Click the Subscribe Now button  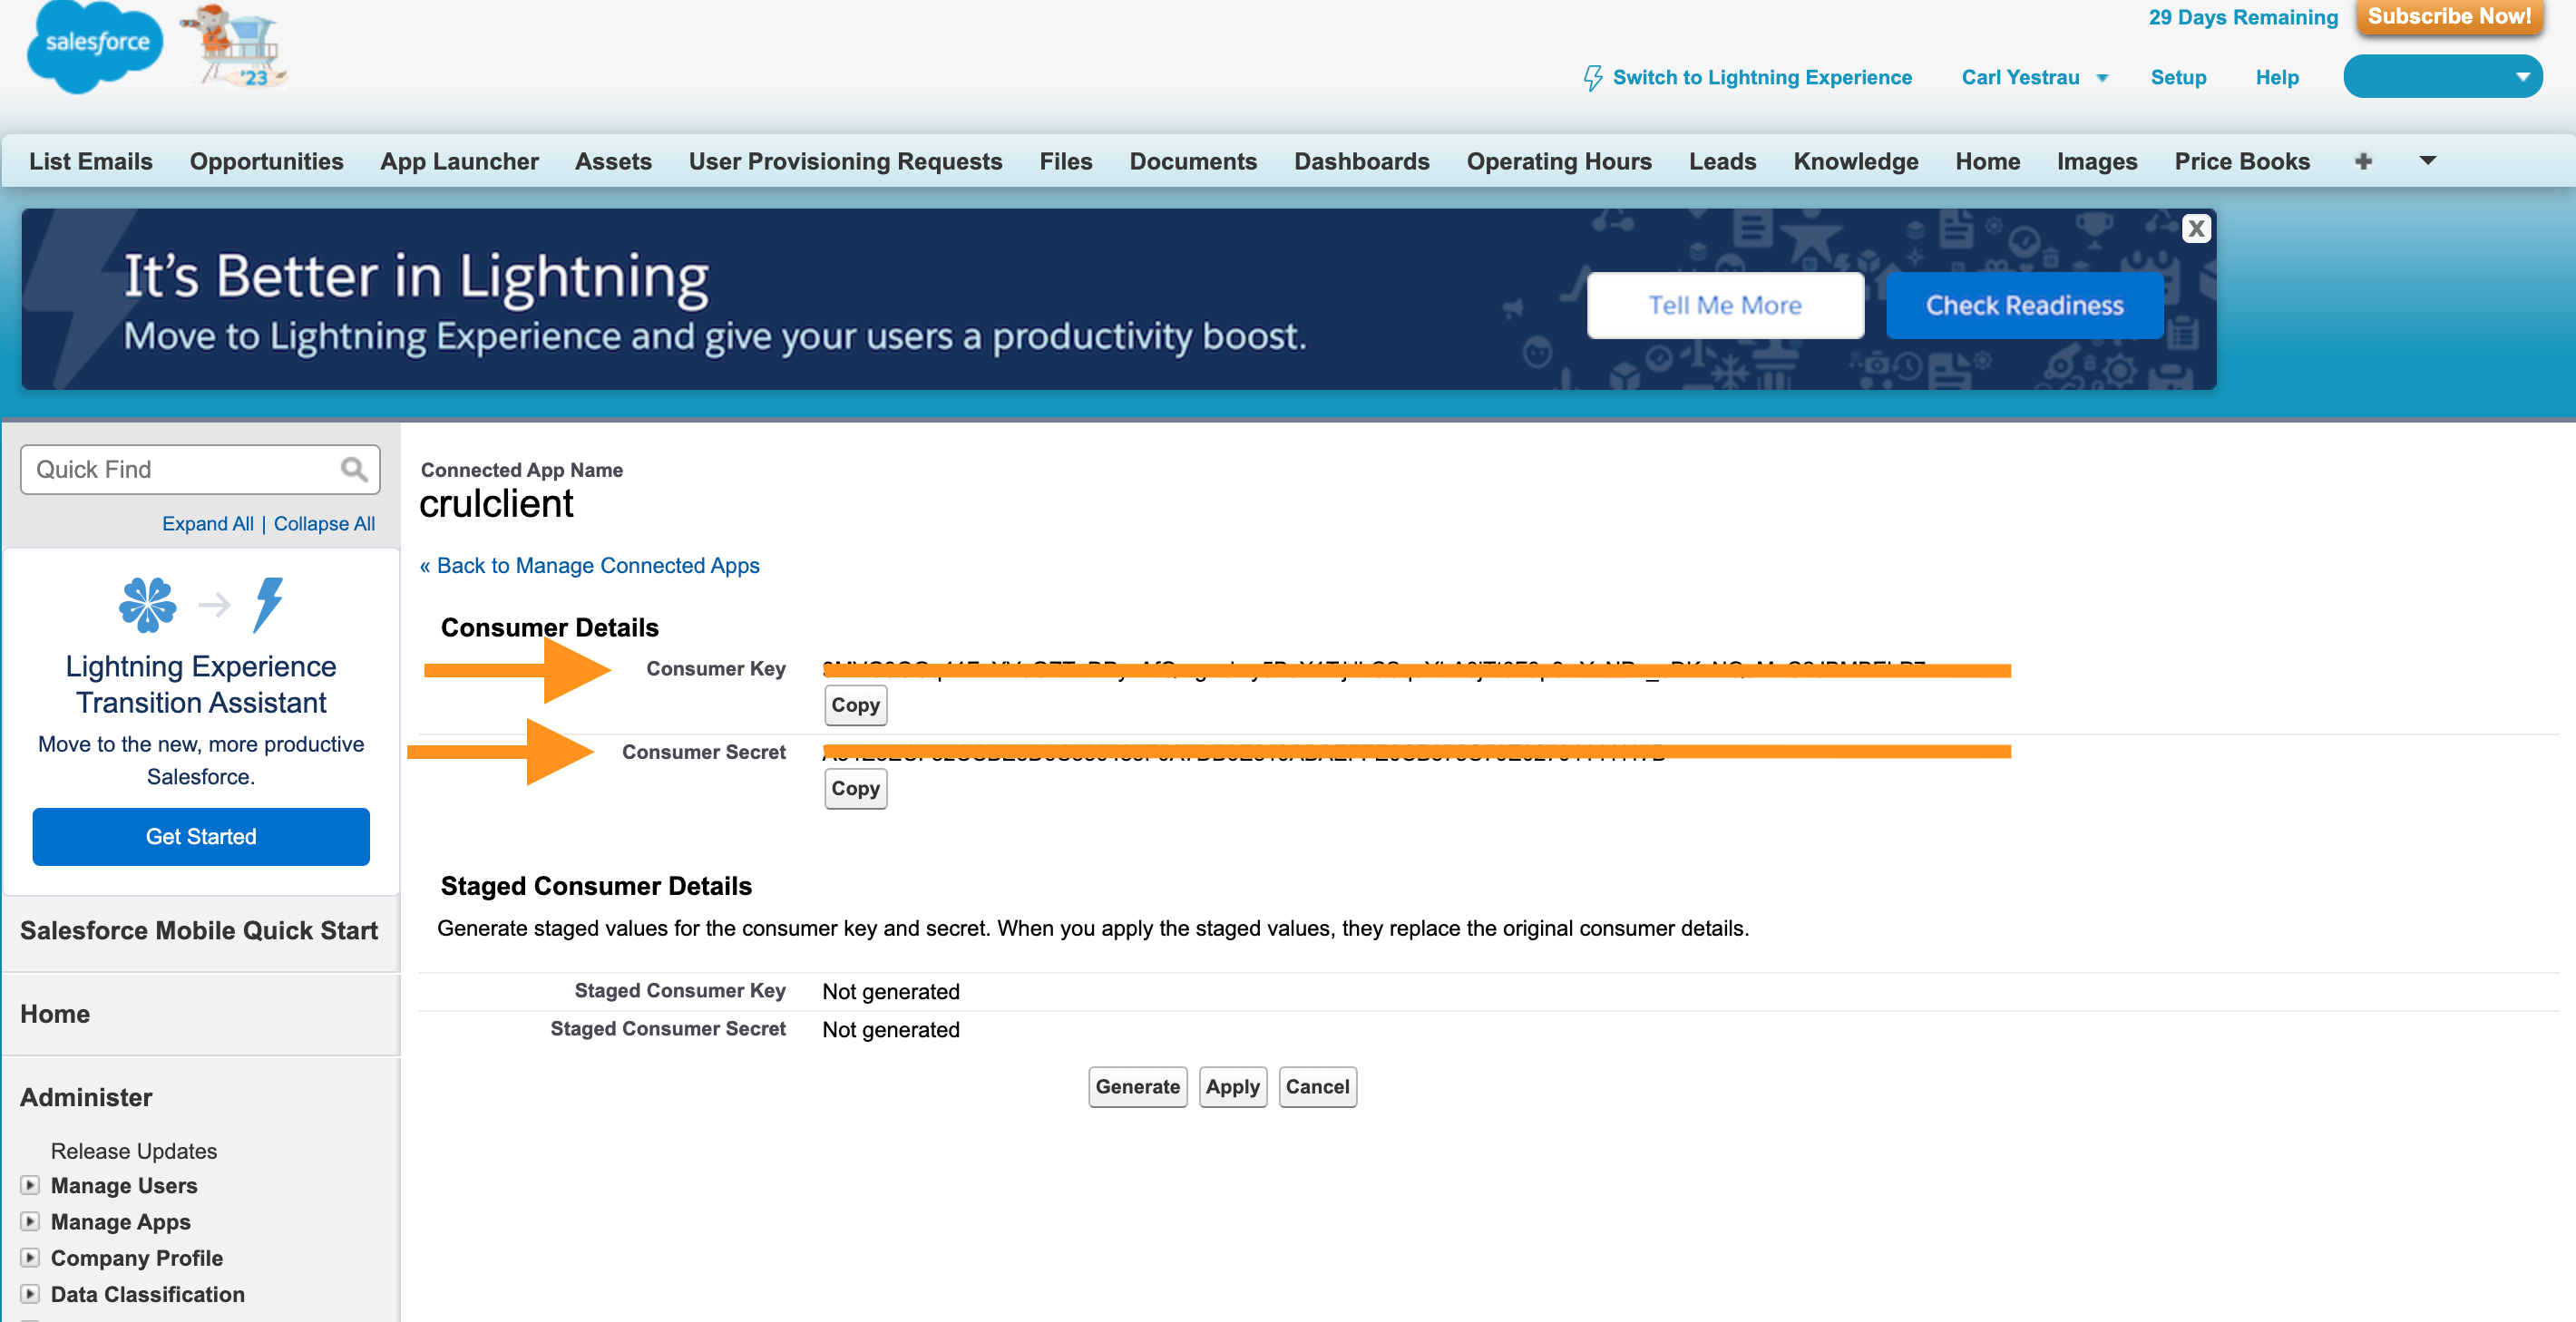tap(2446, 18)
